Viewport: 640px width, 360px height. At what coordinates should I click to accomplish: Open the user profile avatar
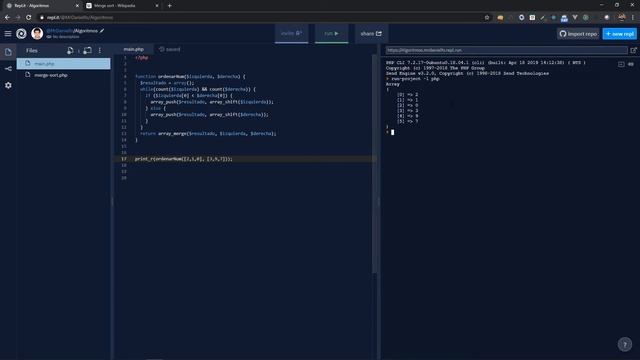[37, 33]
